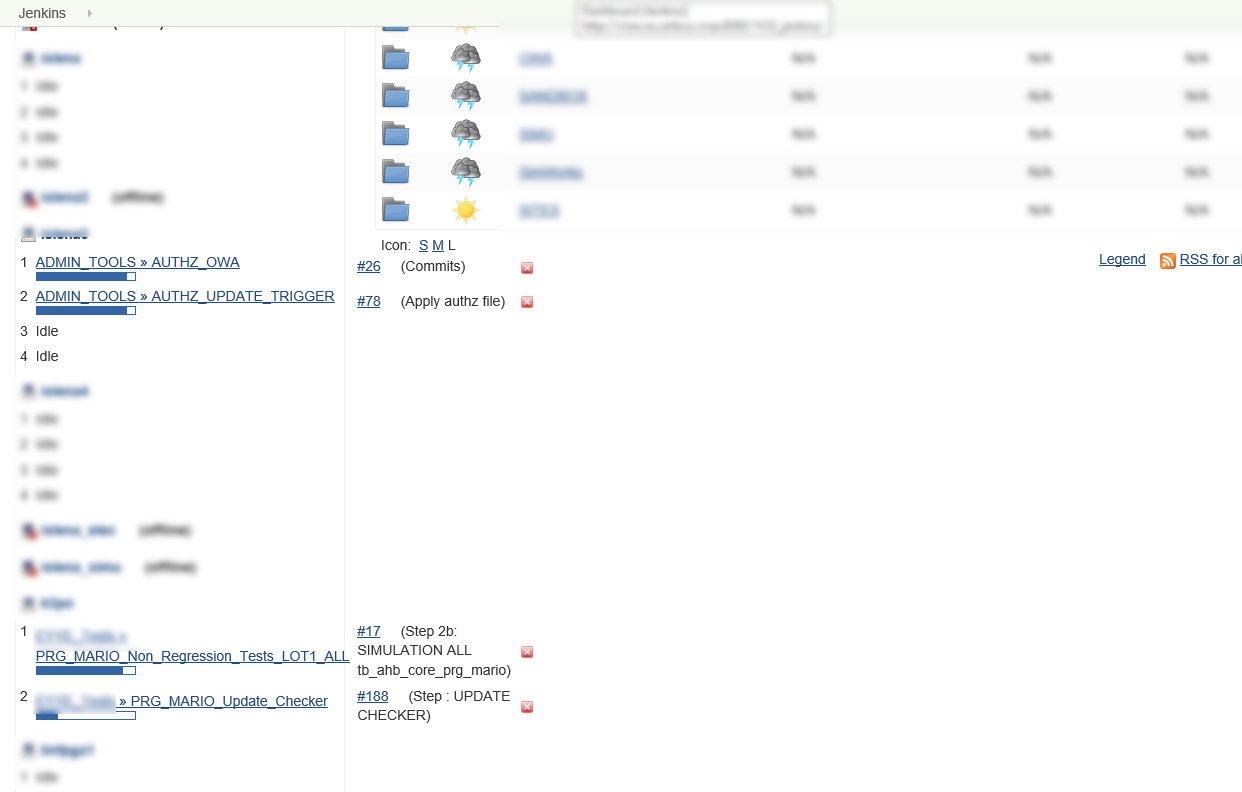Screen dimensions: 1242x792
Task: Open build number #188
Action: pos(372,696)
